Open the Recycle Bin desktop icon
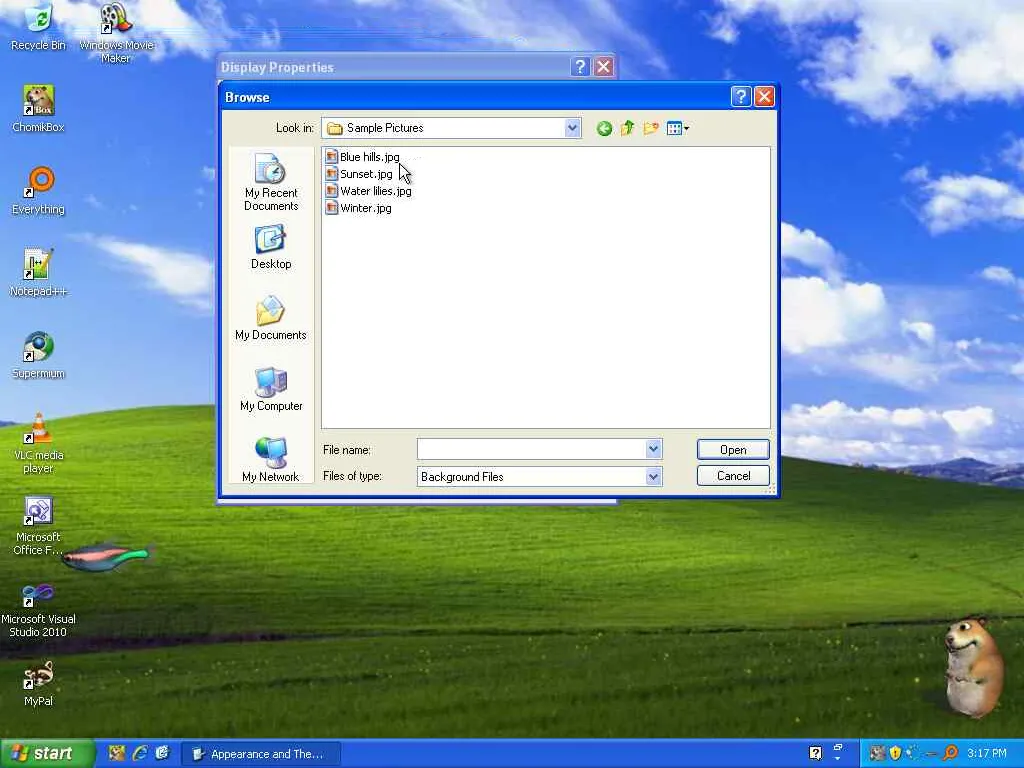The height and width of the screenshot is (768, 1024). [39, 27]
